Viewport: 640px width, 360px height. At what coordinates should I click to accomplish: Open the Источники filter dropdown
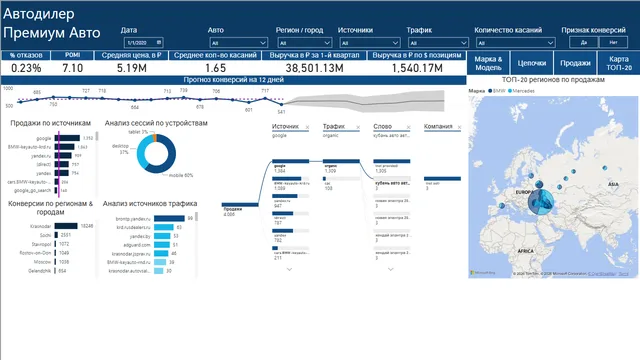[369, 43]
